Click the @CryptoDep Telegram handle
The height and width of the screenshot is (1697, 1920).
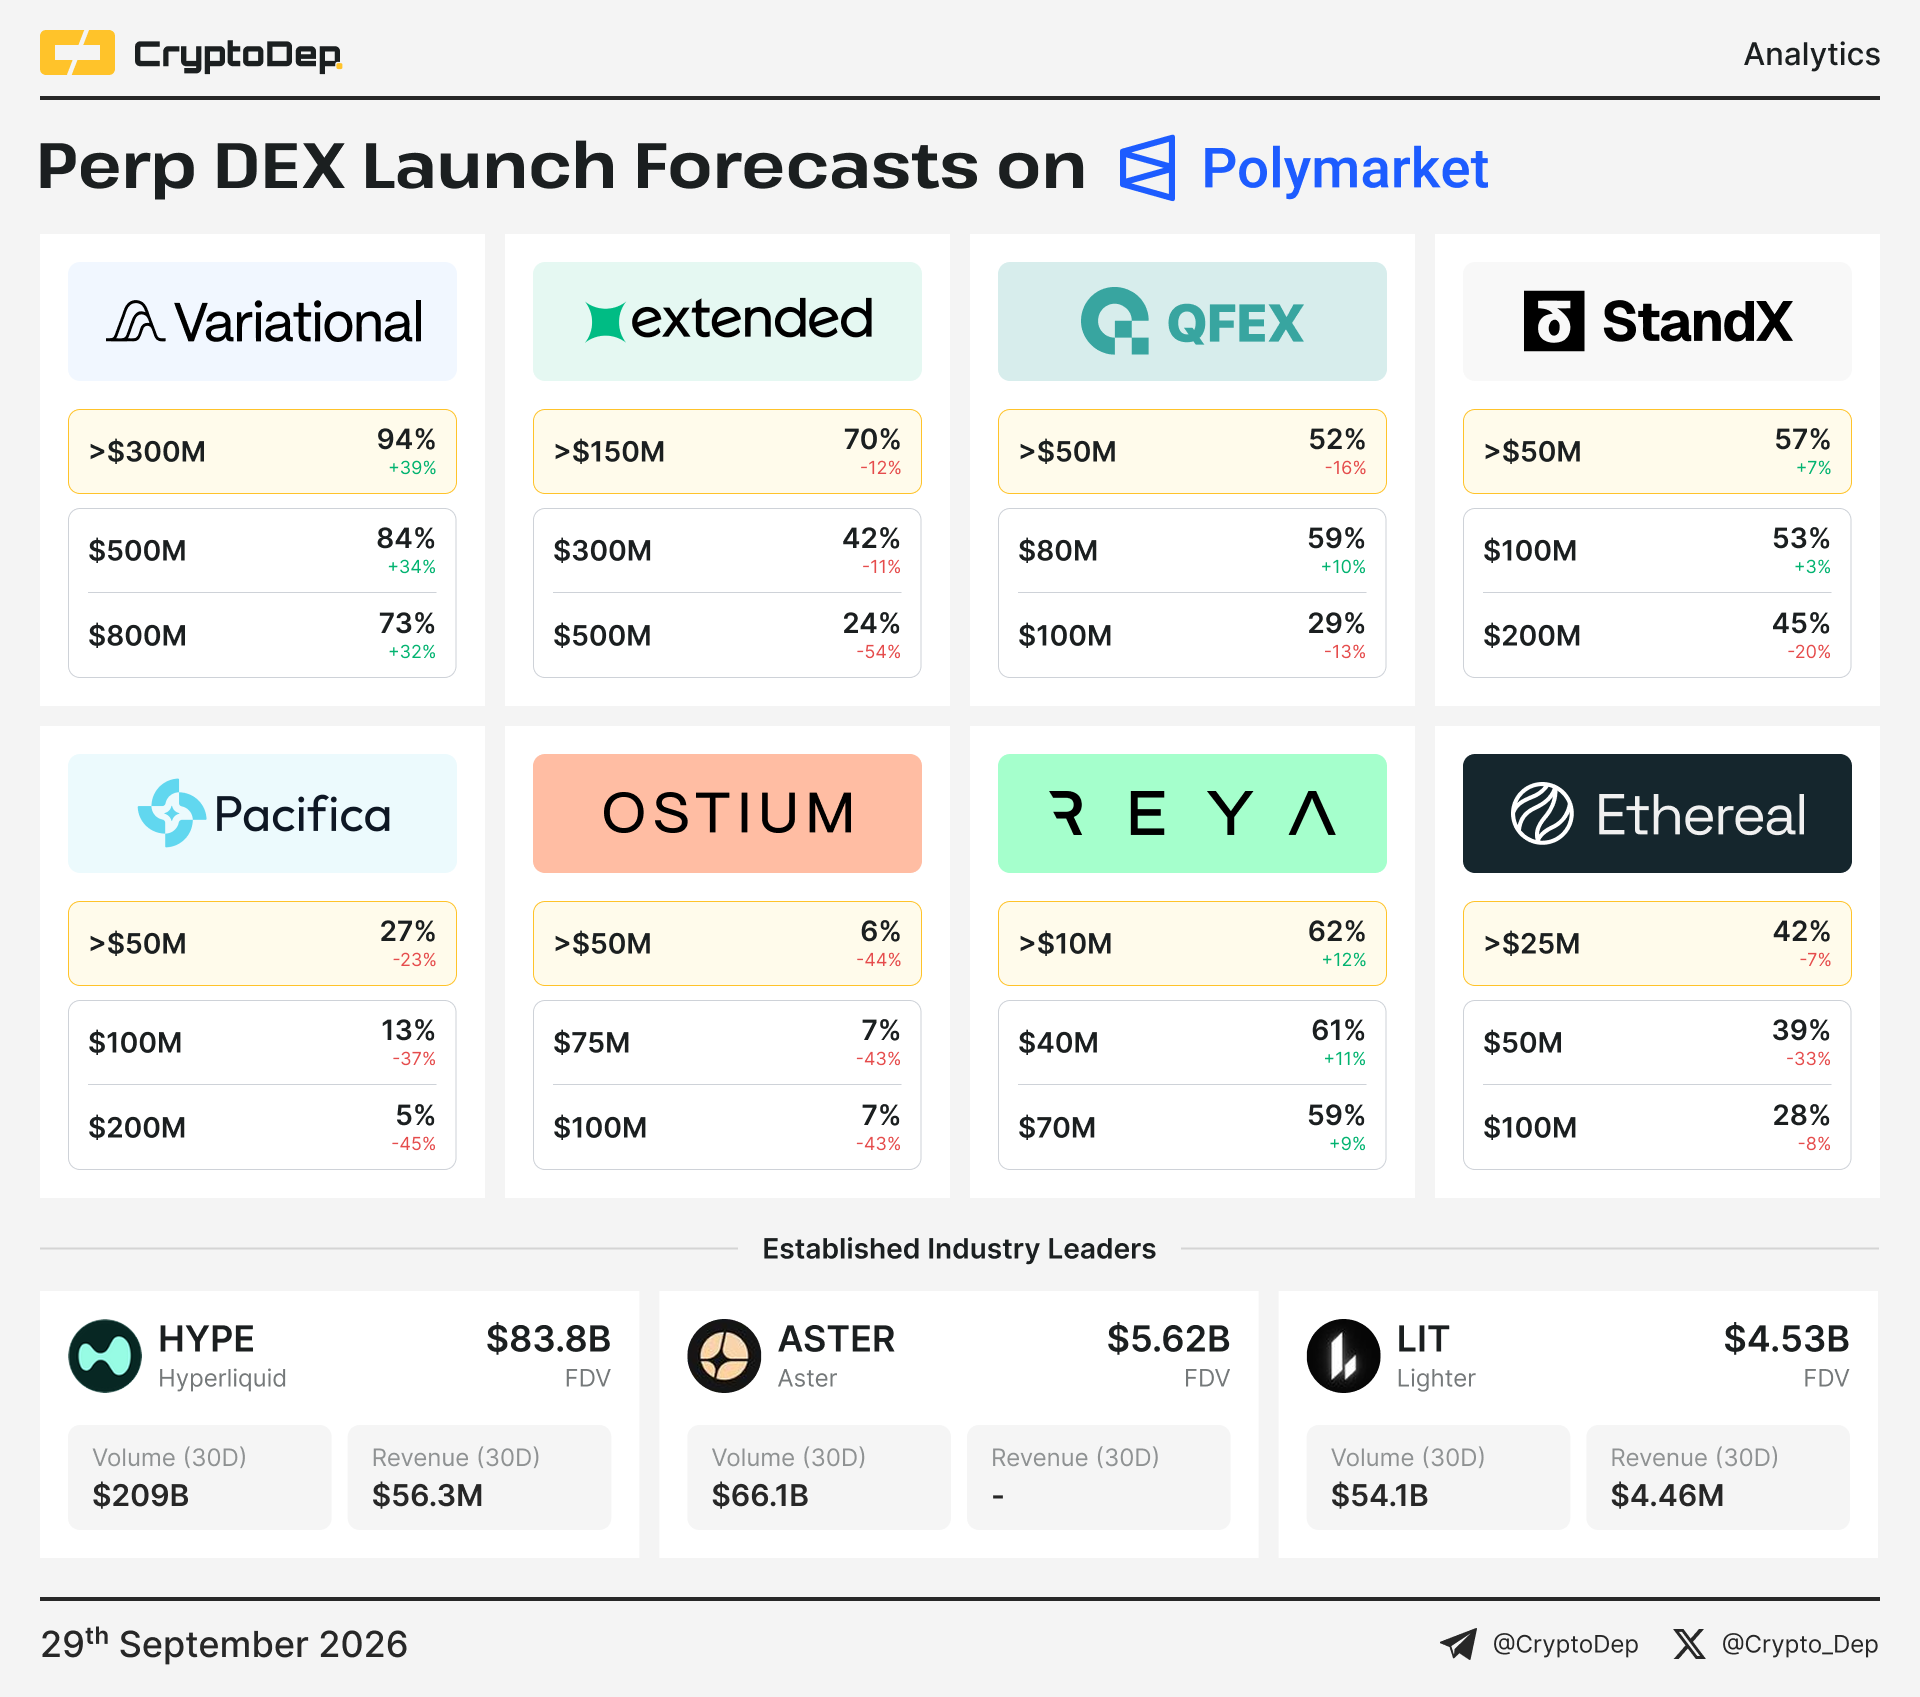pyautogui.click(x=1565, y=1644)
